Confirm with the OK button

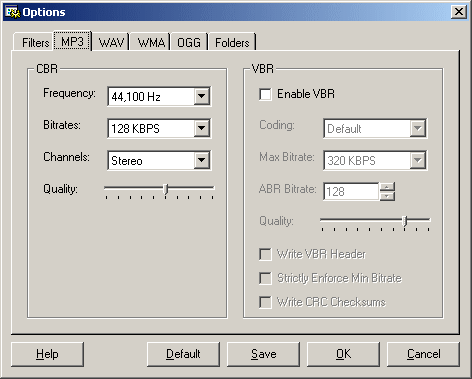343,354
